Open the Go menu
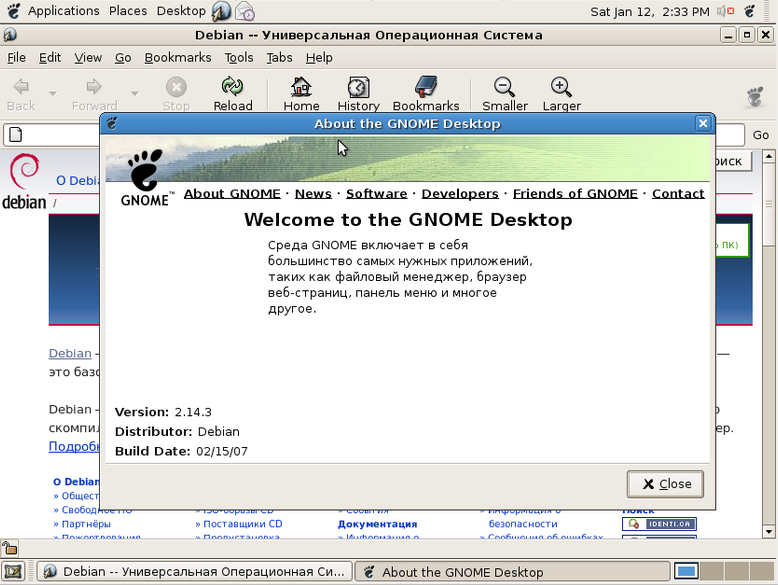This screenshot has width=778, height=585. (x=123, y=58)
